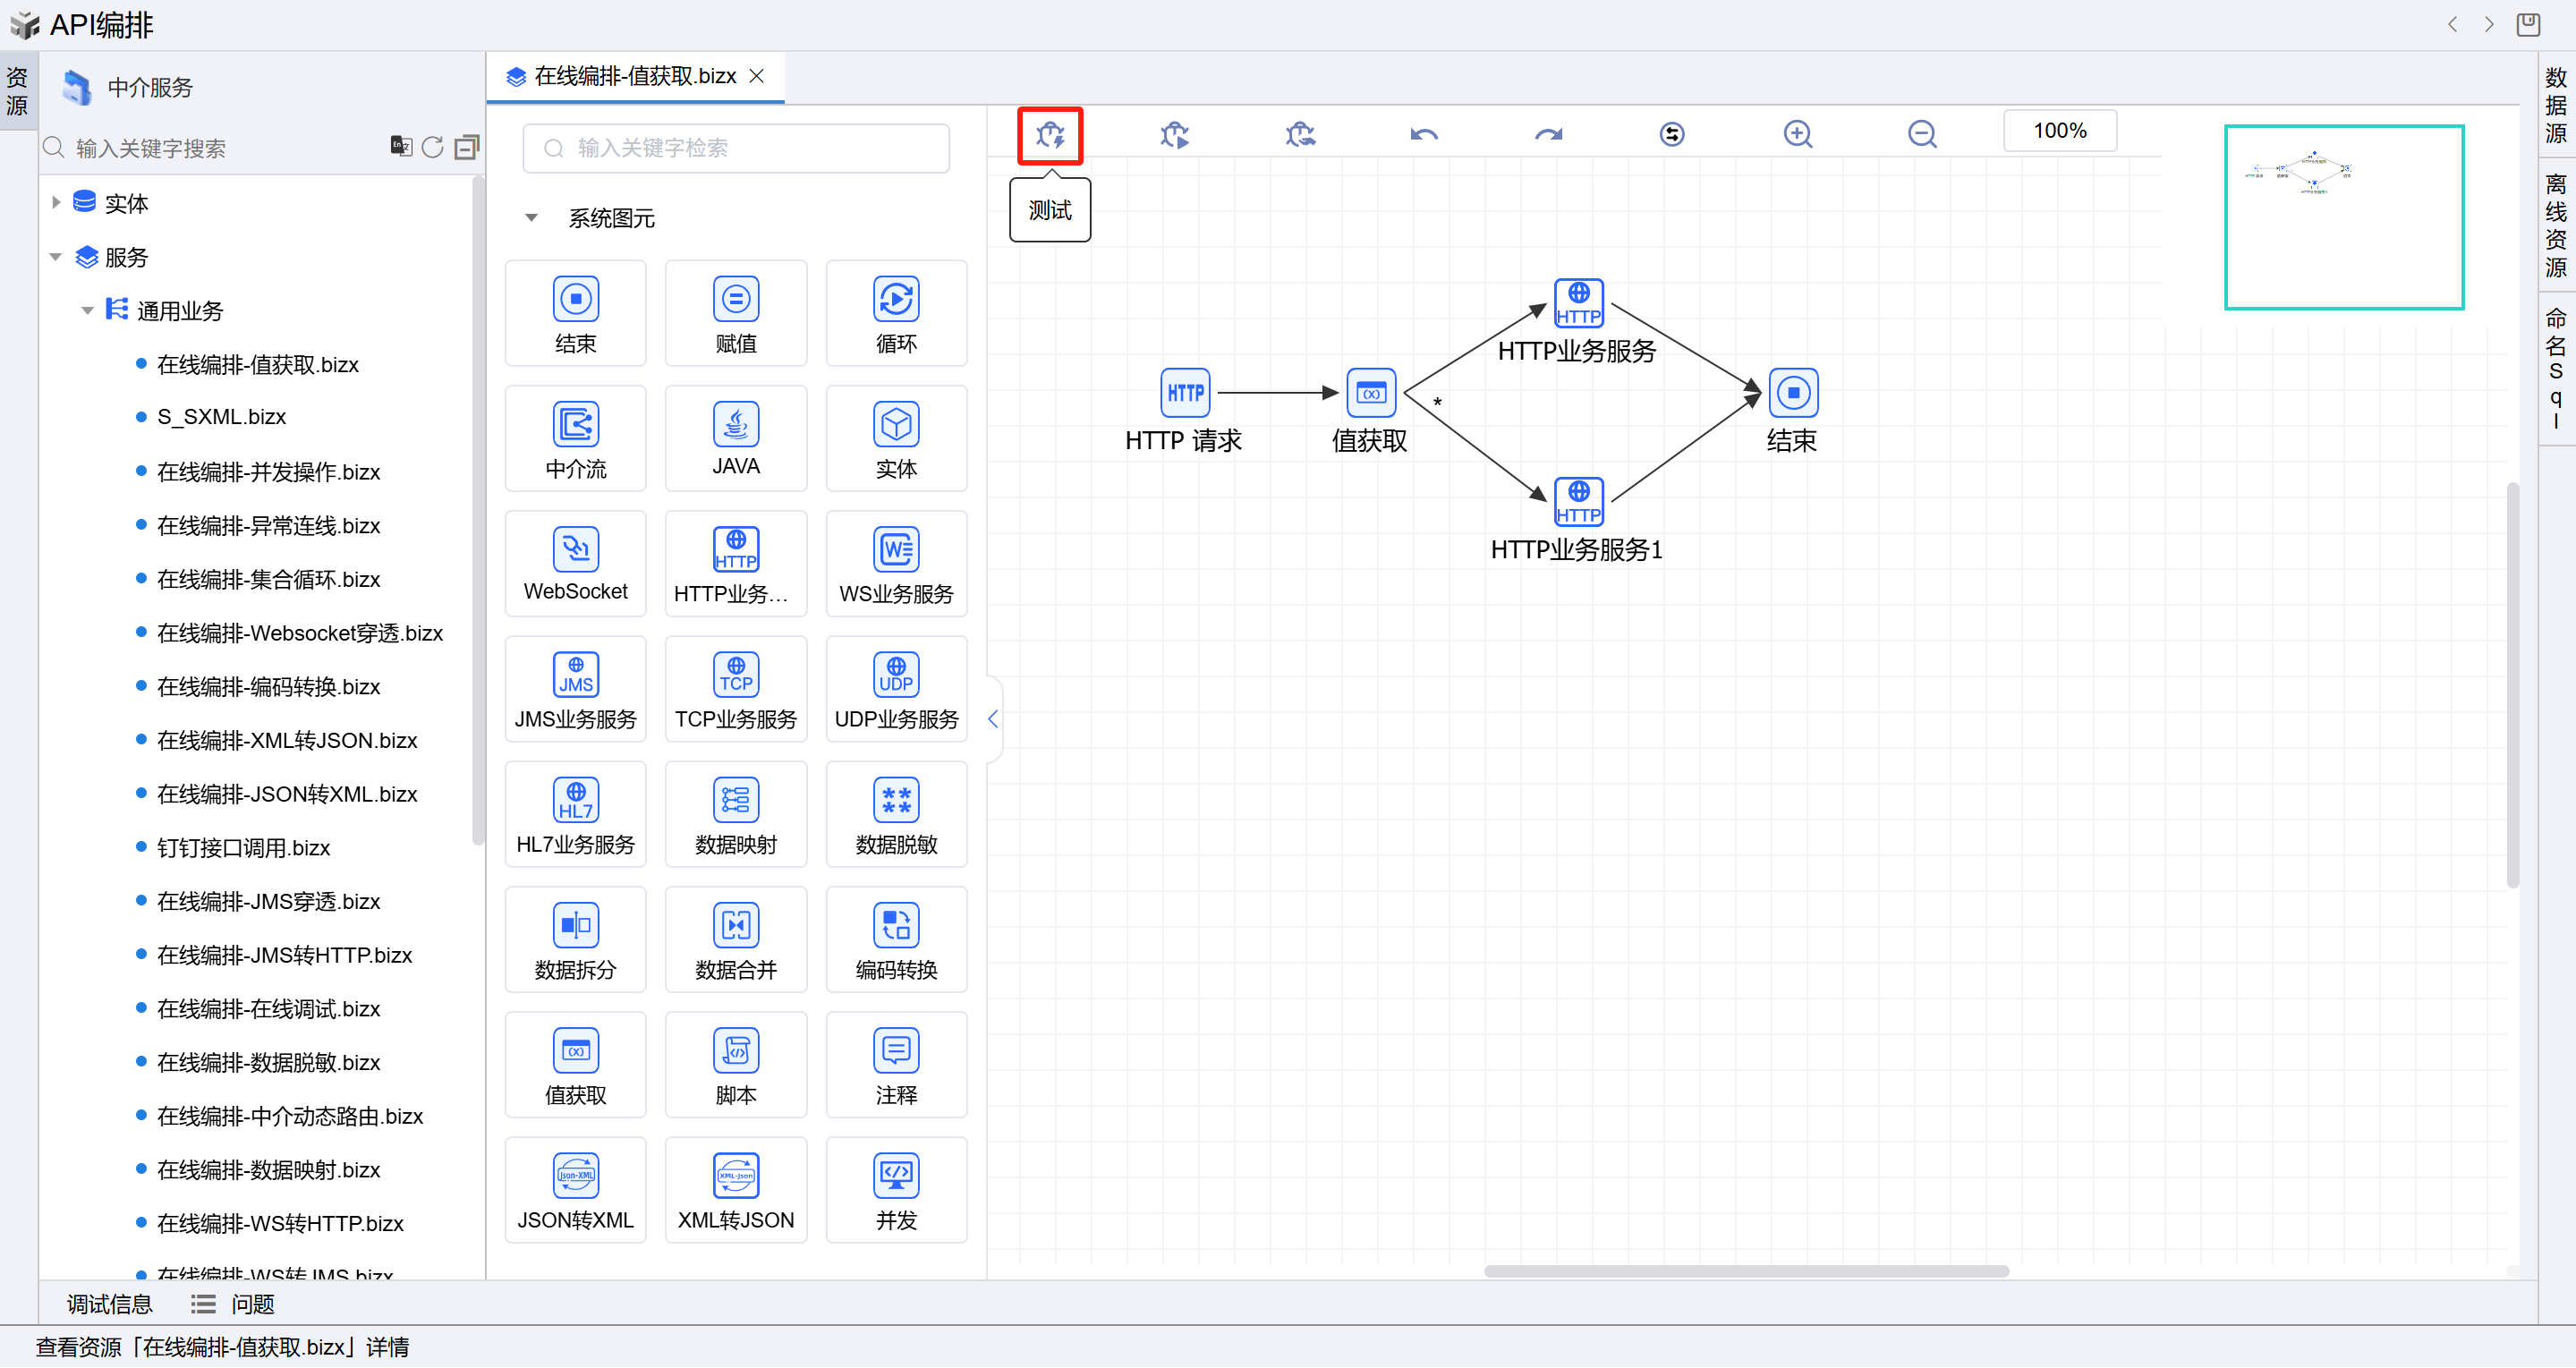Expand the 实体 tree node

pos(56,203)
